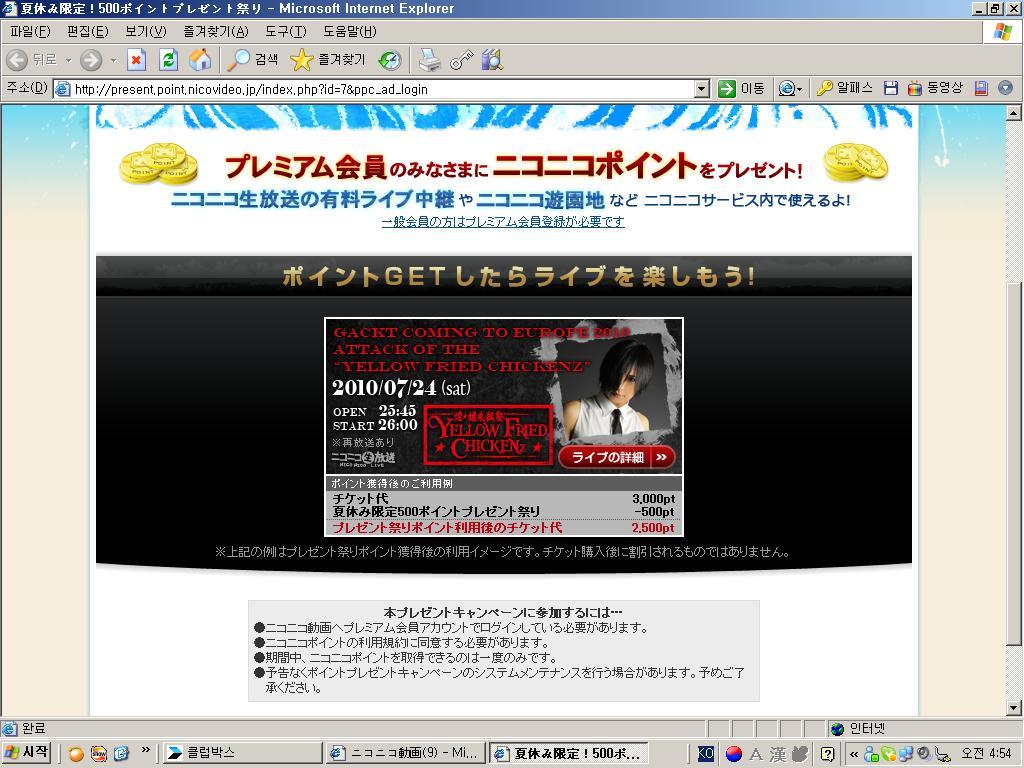Click the vertical scrollbar thumb
The width and height of the screenshot is (1024, 768).
(1014, 462)
